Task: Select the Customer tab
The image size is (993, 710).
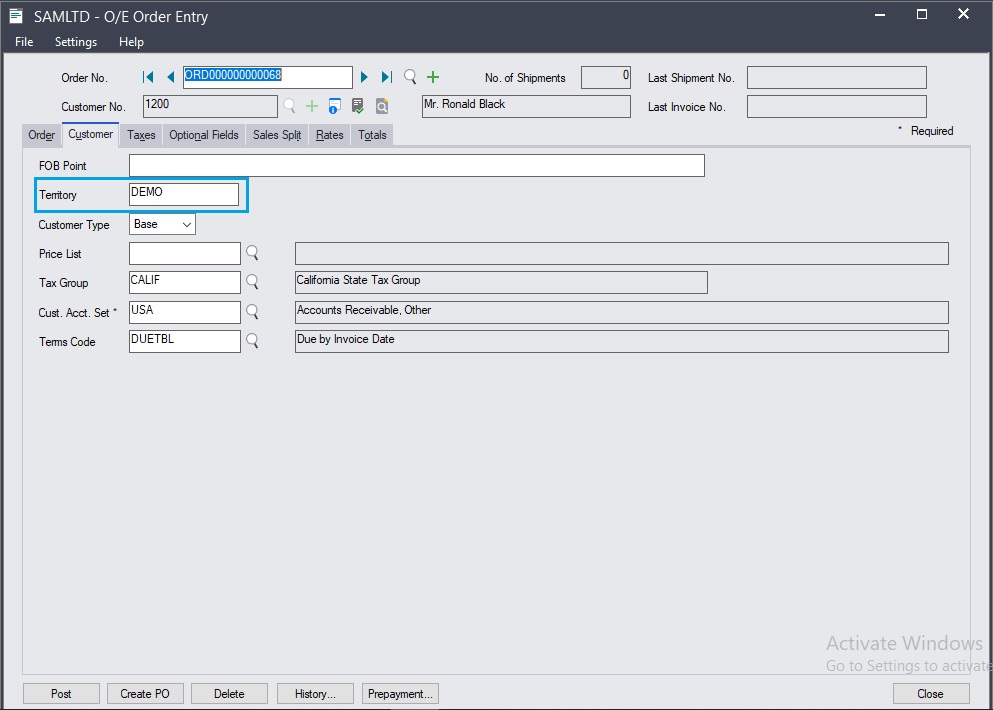Action: 91,134
